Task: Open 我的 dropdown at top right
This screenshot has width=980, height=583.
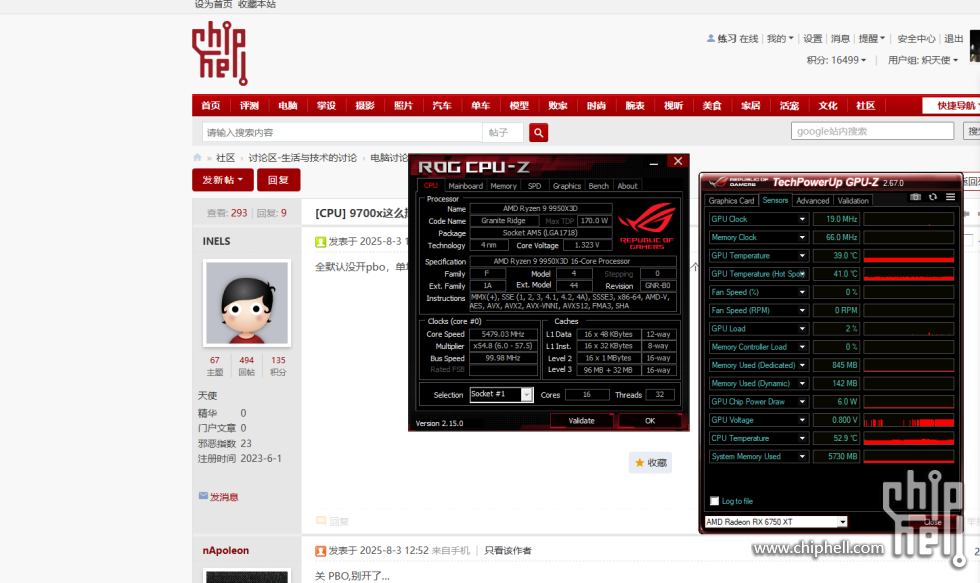Action: pyautogui.click(x=779, y=39)
